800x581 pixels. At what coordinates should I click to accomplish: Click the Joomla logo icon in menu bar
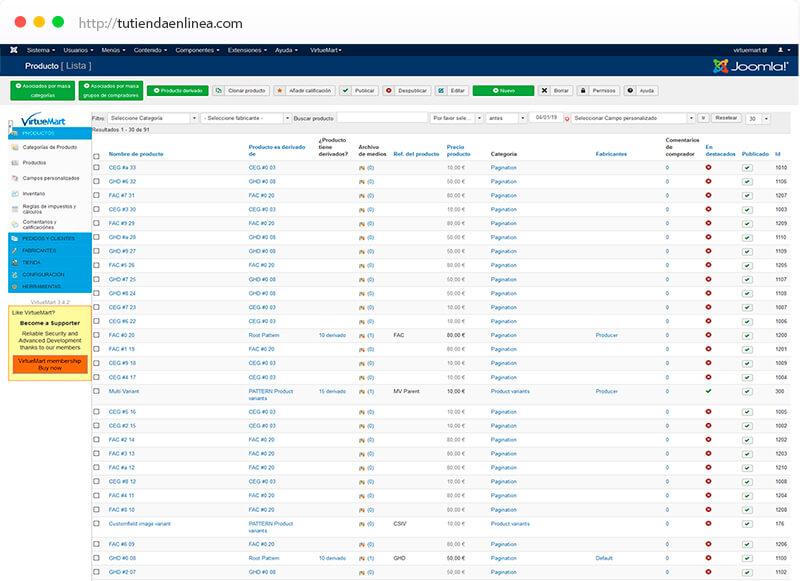13,49
